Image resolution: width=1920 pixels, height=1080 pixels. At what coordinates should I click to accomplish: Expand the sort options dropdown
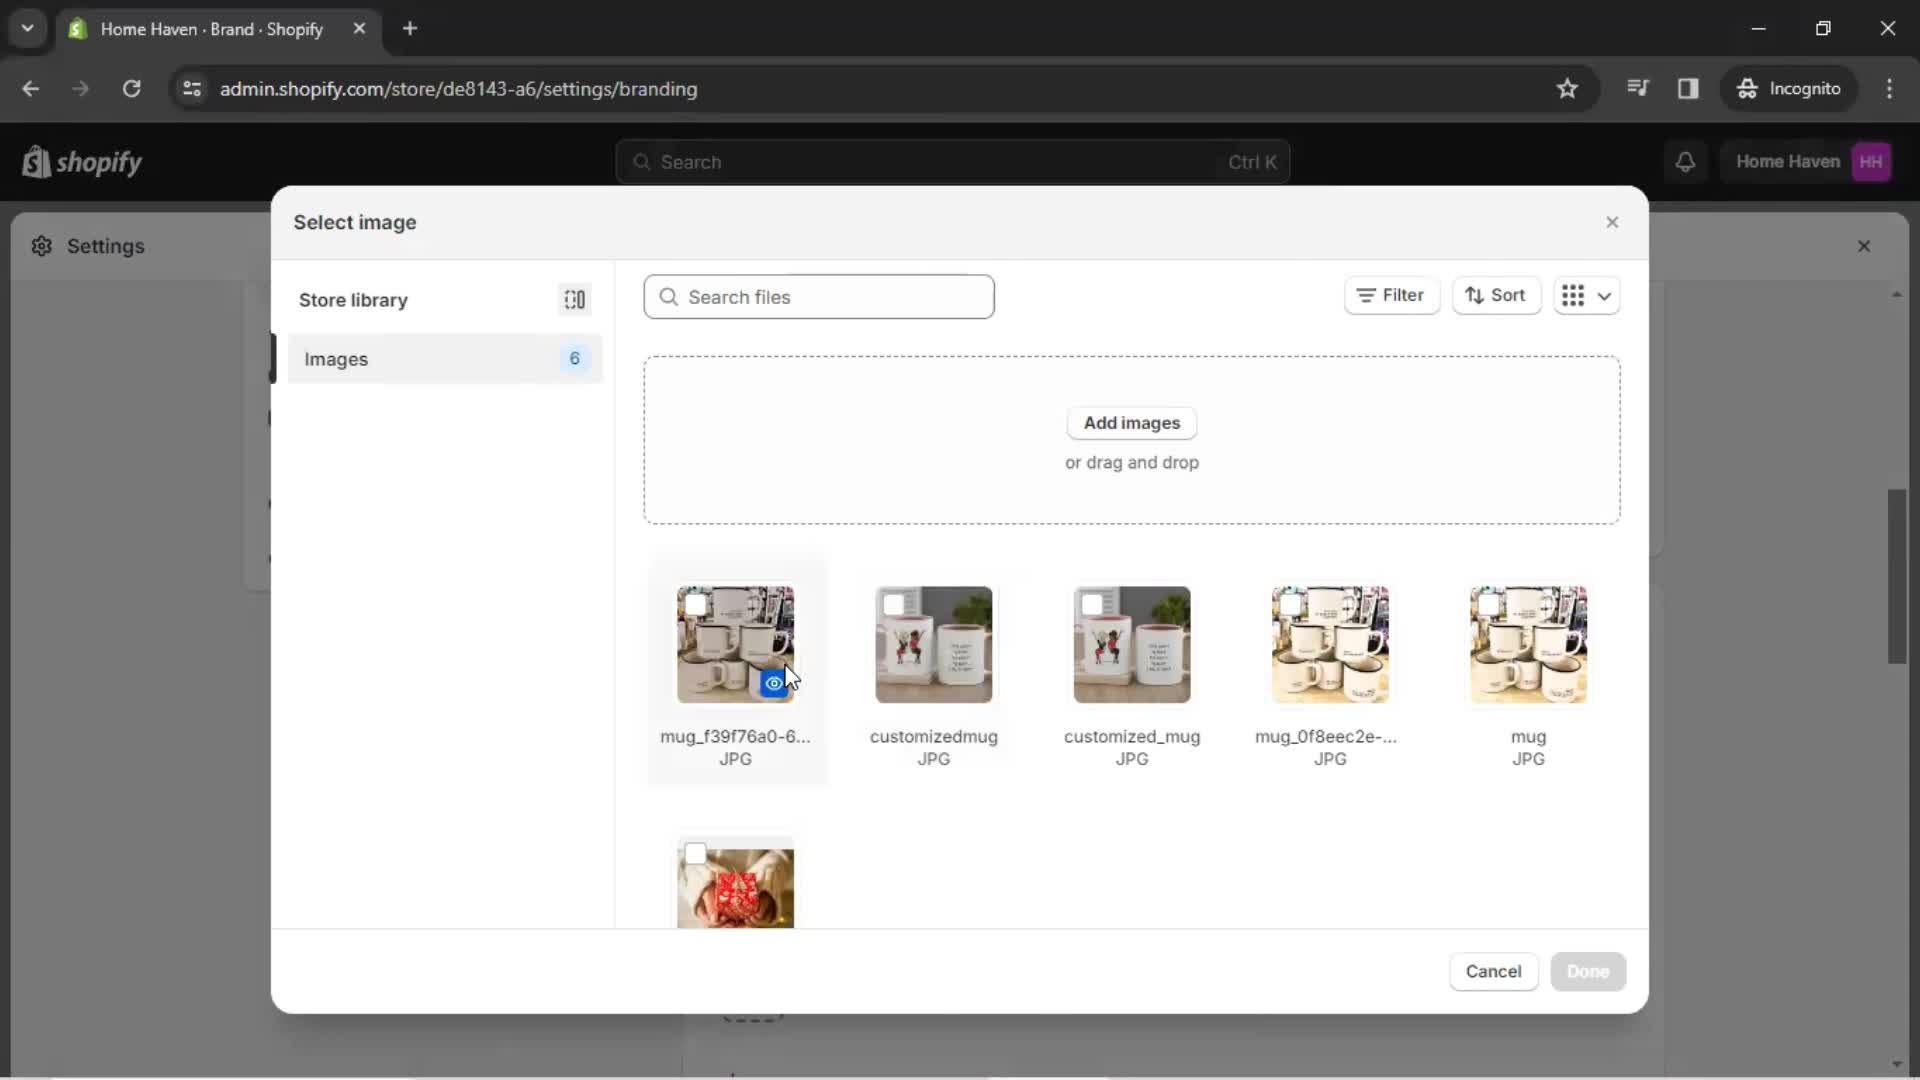click(1494, 295)
